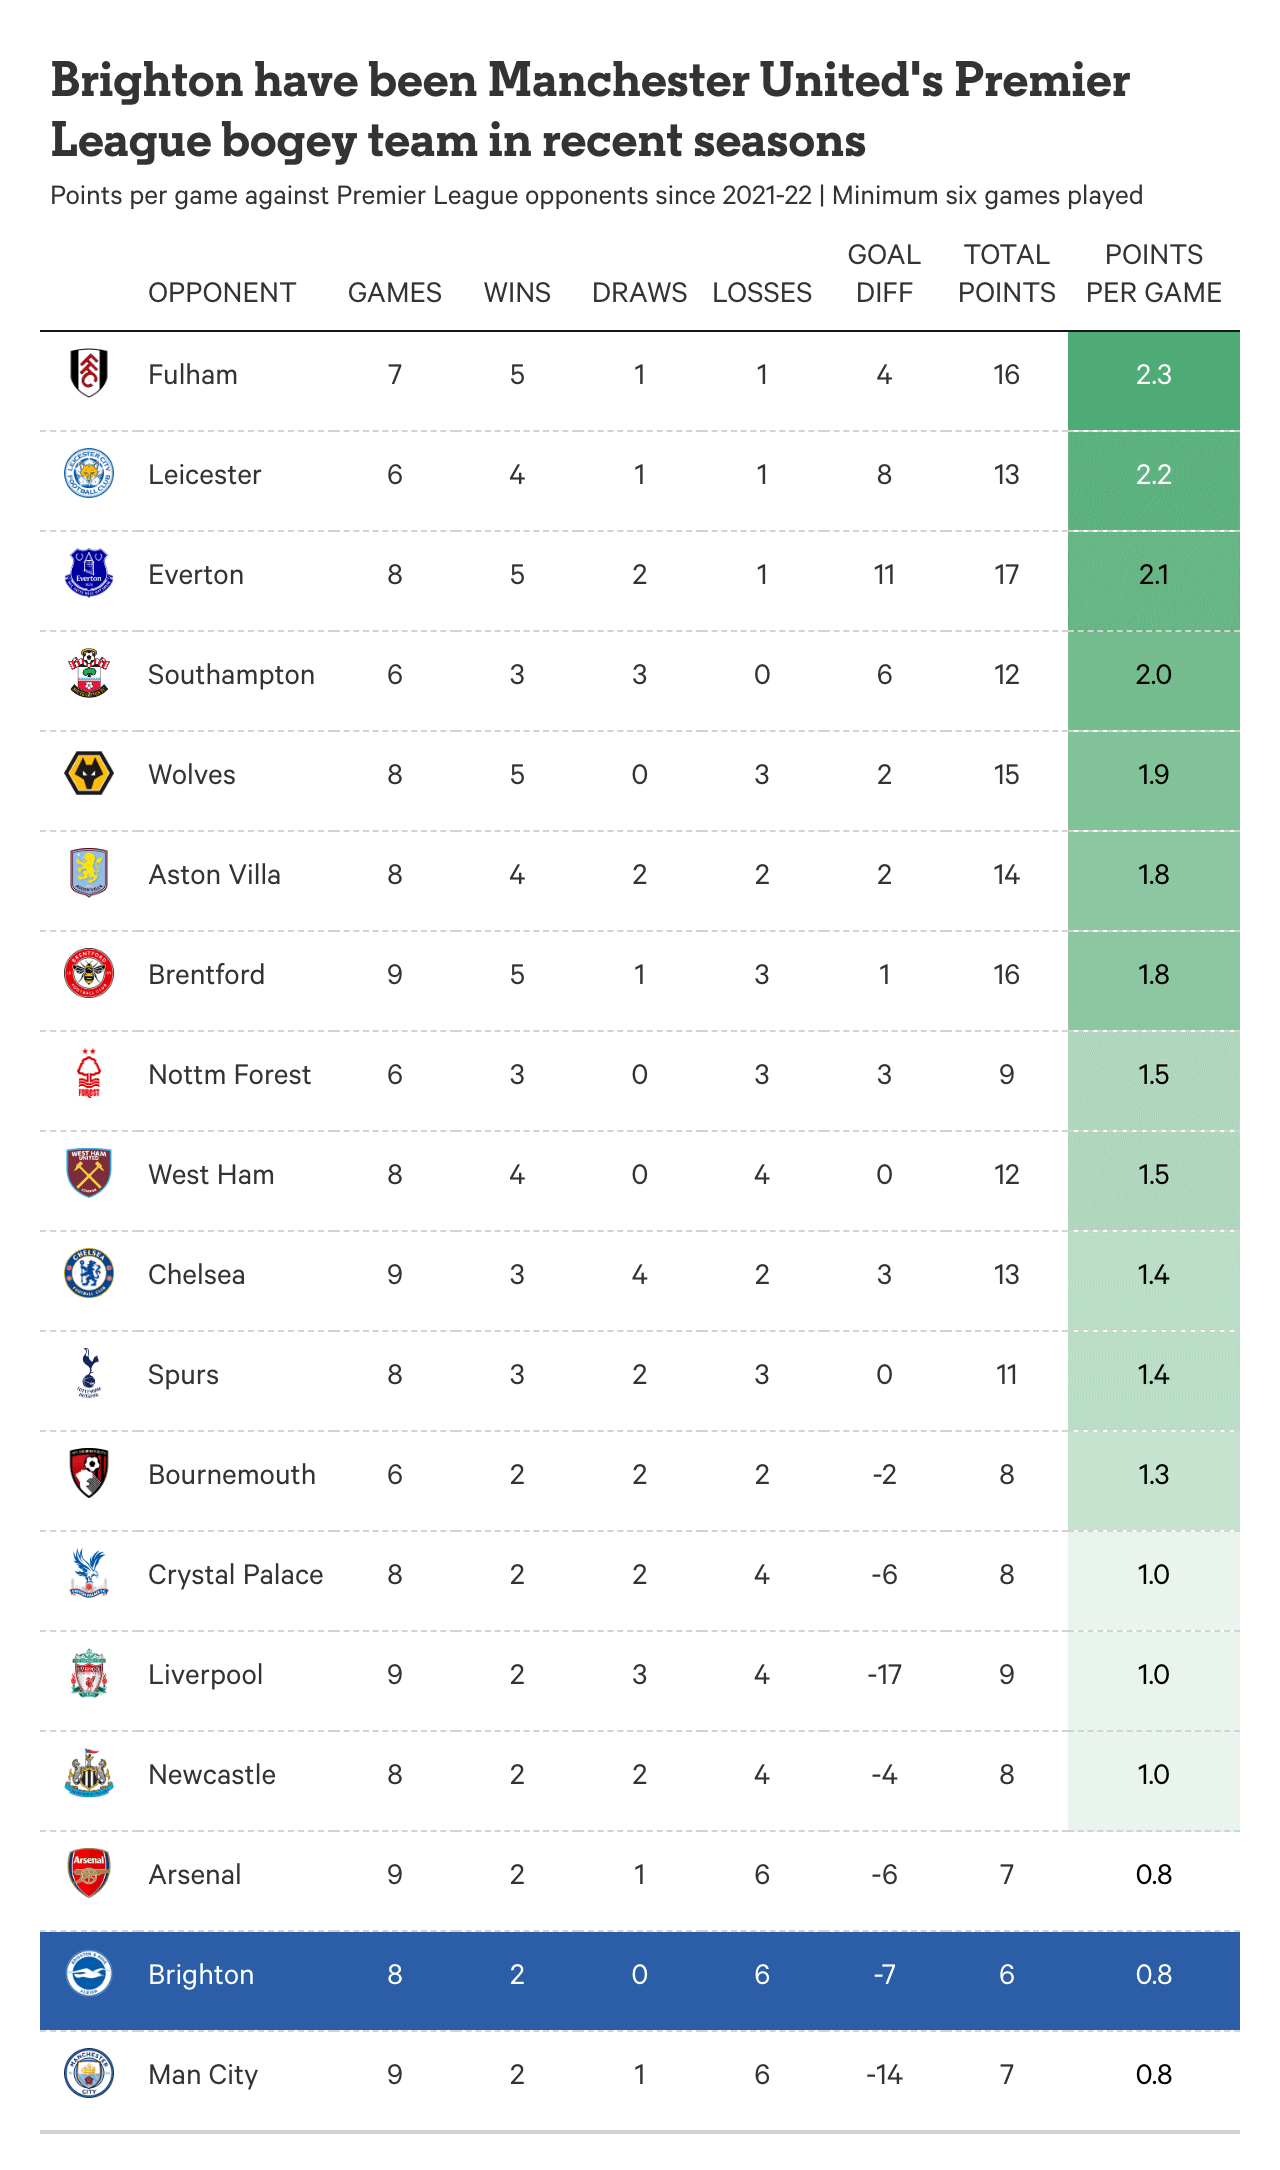Select the Goal Diff column header

click(x=884, y=273)
